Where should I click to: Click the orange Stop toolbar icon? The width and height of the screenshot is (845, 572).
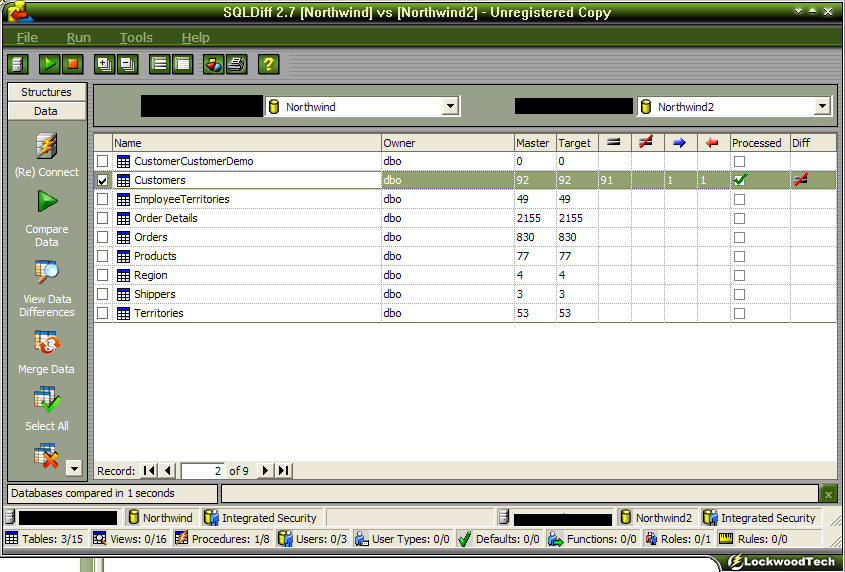[72, 64]
